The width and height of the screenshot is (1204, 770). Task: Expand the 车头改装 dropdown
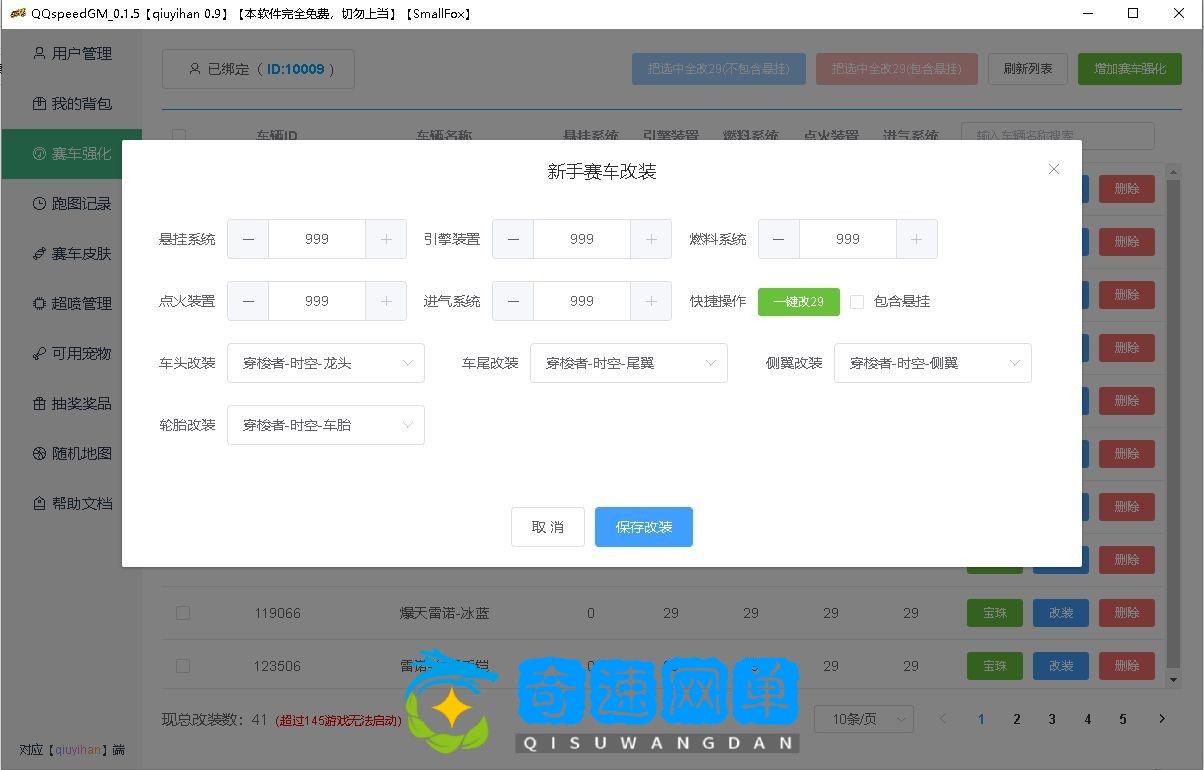pos(325,364)
